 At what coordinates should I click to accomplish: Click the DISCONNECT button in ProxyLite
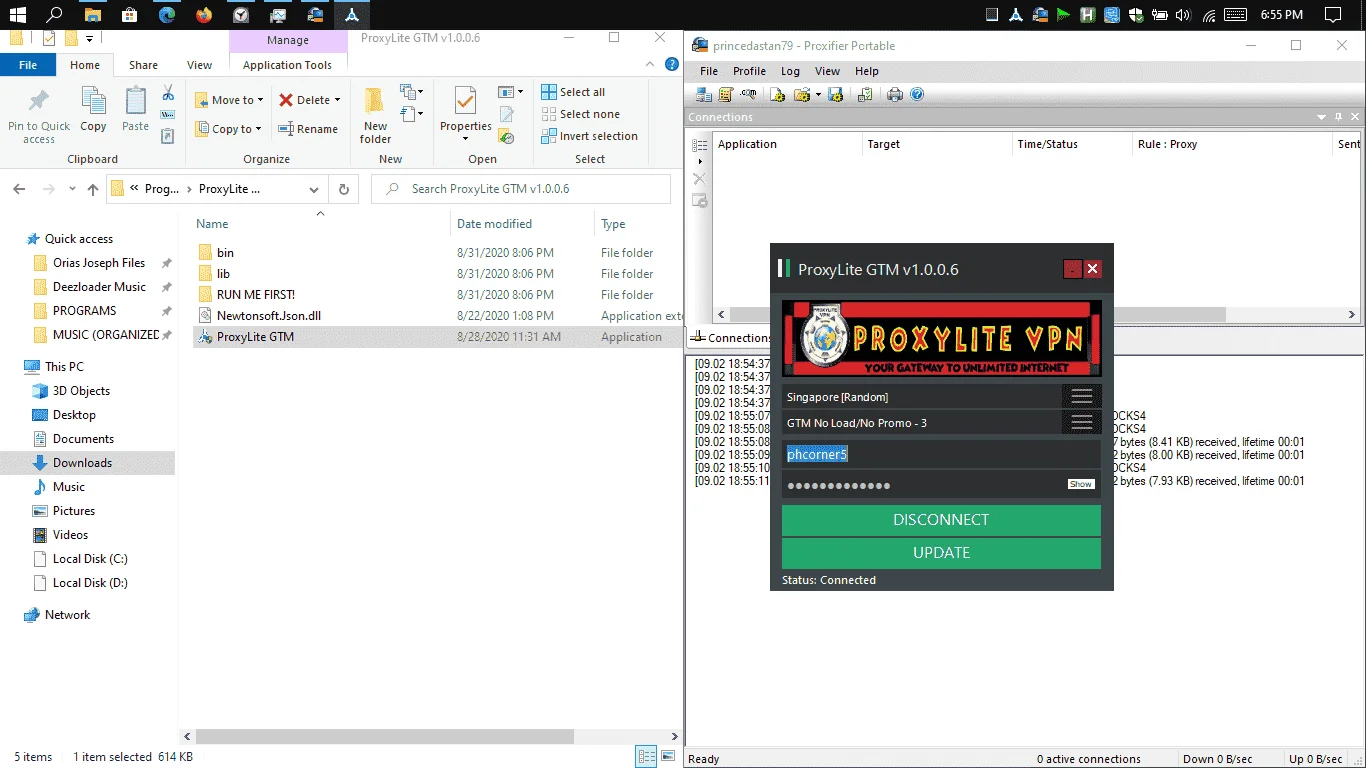pos(941,520)
